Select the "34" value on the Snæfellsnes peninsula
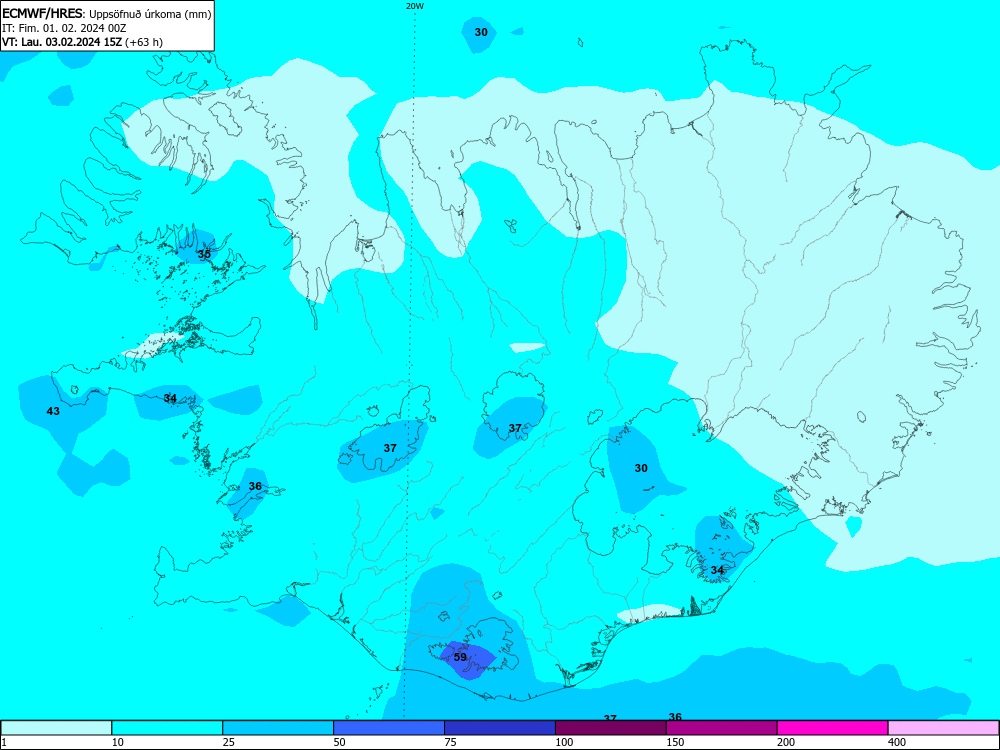Viewport: 1000px width, 750px height. click(x=170, y=398)
